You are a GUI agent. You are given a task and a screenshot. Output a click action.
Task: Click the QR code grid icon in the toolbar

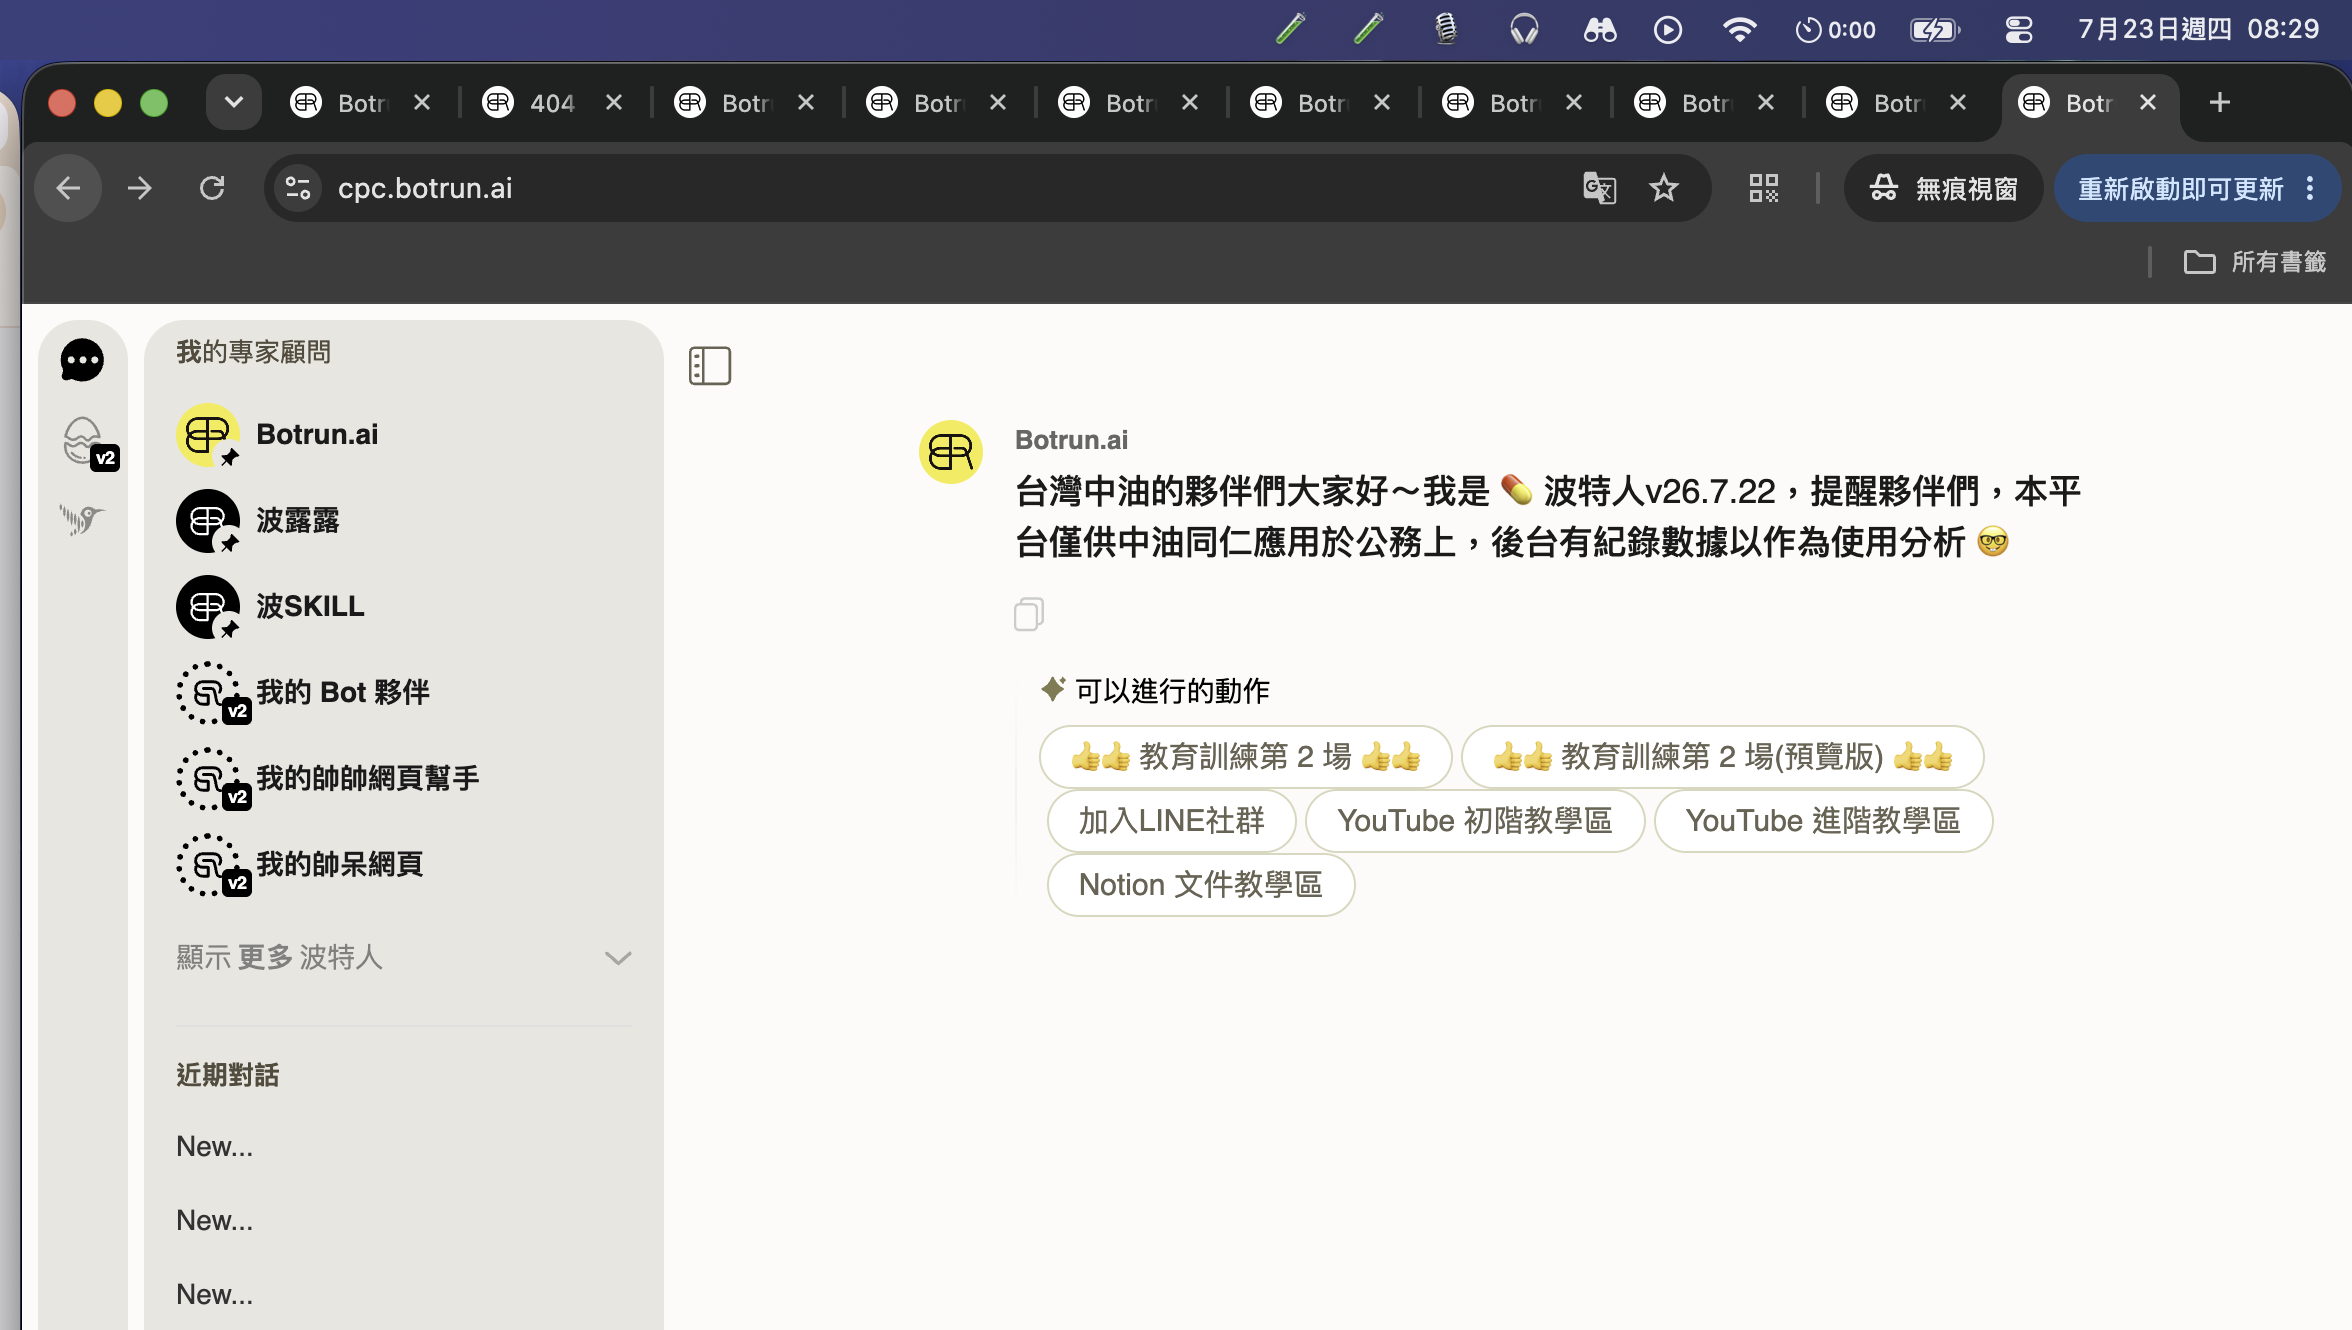1764,188
